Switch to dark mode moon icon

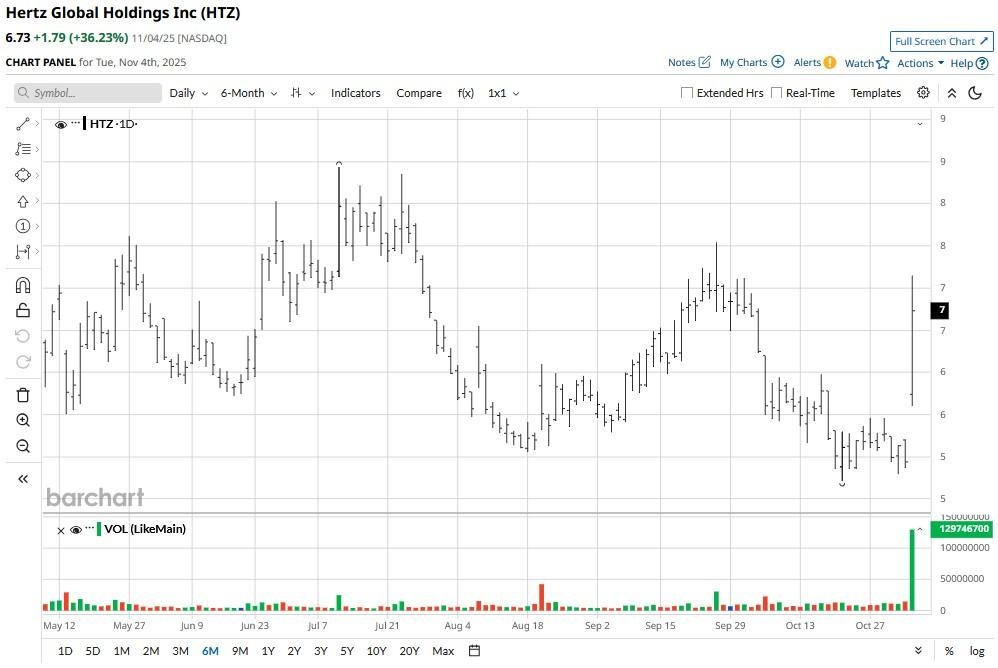(x=975, y=93)
